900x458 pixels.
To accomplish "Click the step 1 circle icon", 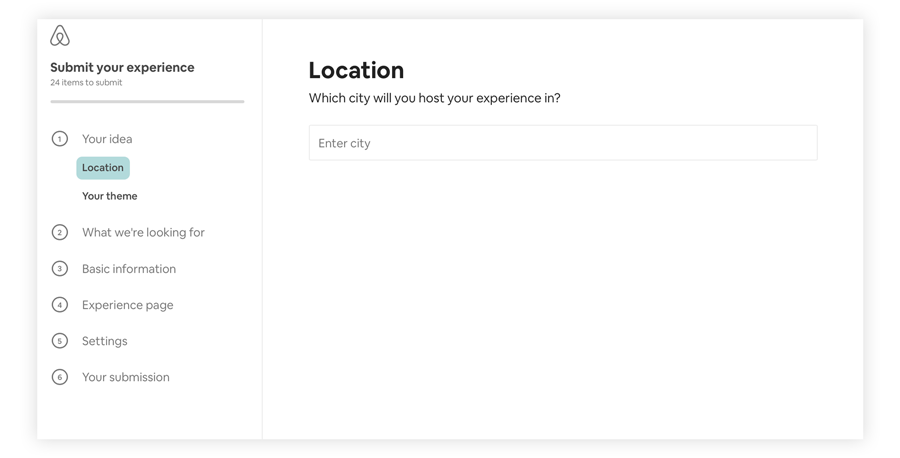I will 60,139.
